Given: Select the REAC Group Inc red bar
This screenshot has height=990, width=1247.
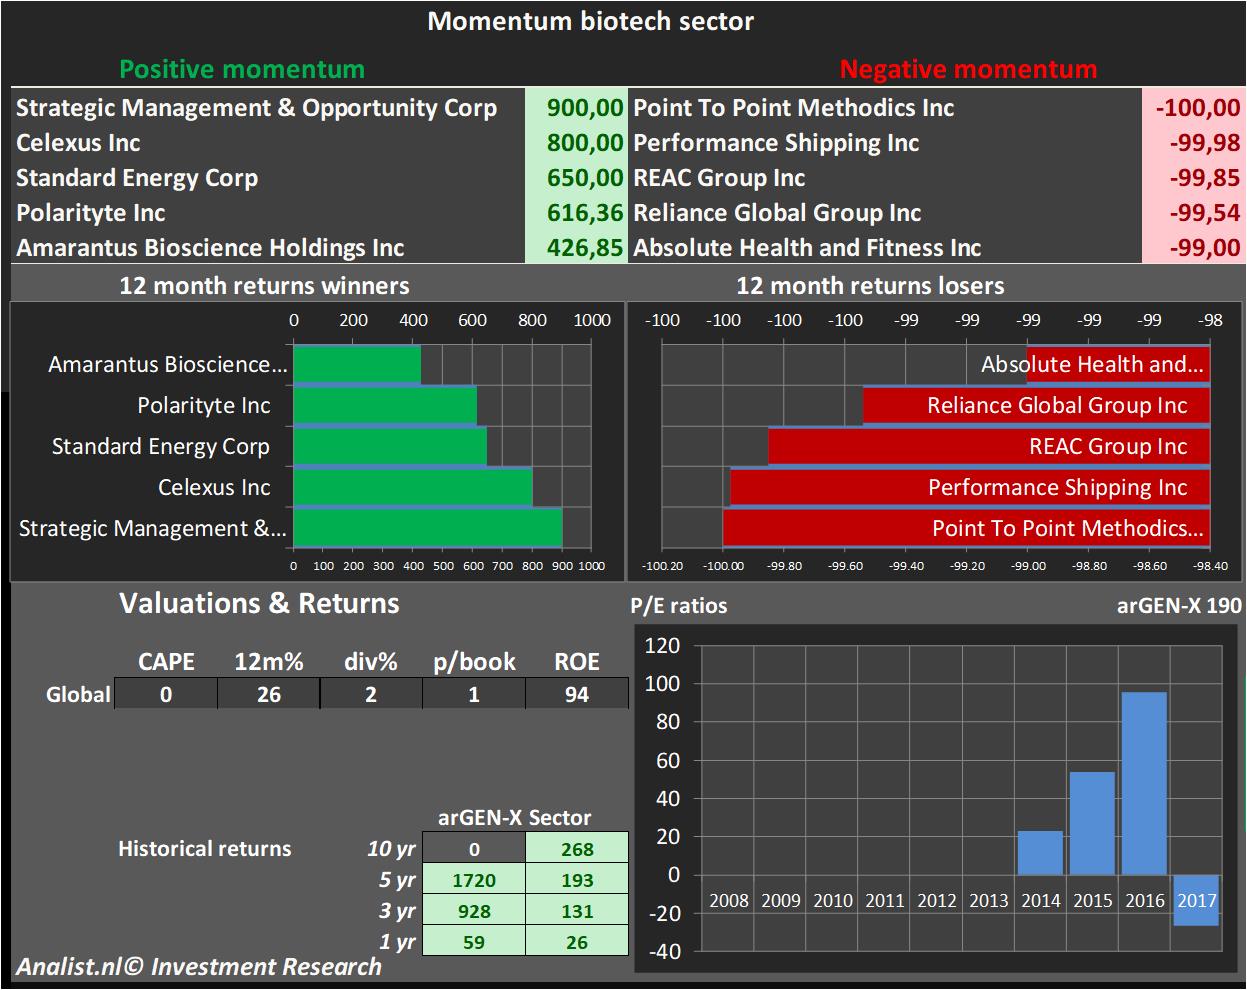Looking at the screenshot, I should 988,447.
